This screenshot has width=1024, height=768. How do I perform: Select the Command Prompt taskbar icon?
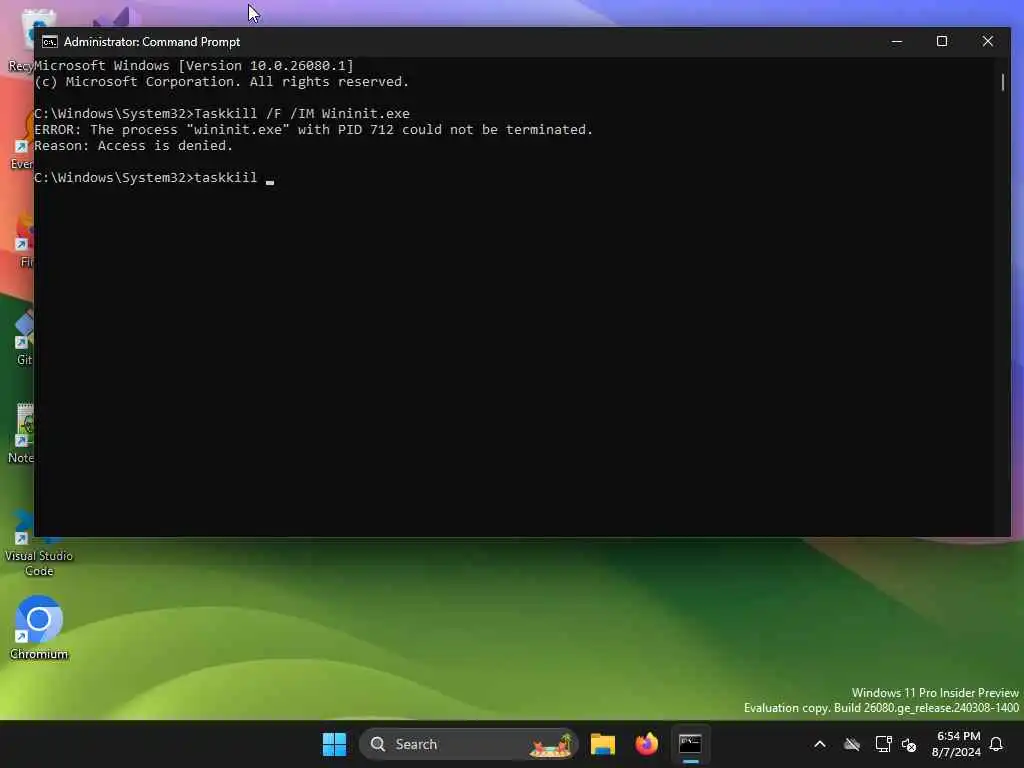pos(690,744)
